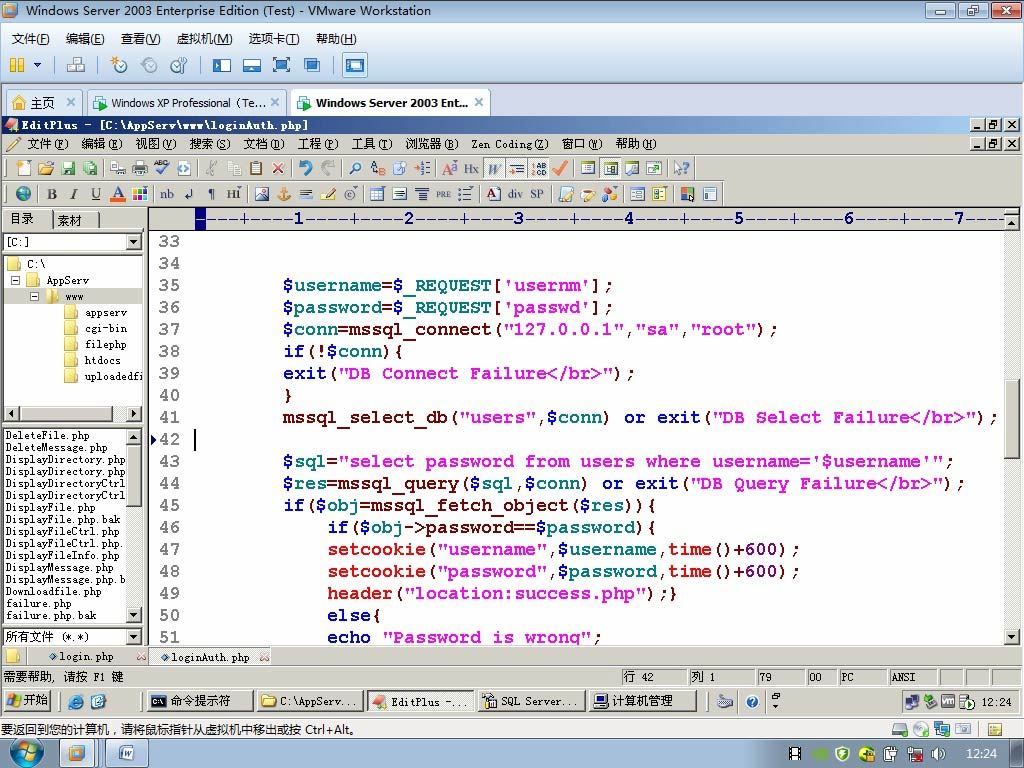Toggle line numbers 1AB 2CD button
This screenshot has height=768, width=1024.
[x=539, y=168]
